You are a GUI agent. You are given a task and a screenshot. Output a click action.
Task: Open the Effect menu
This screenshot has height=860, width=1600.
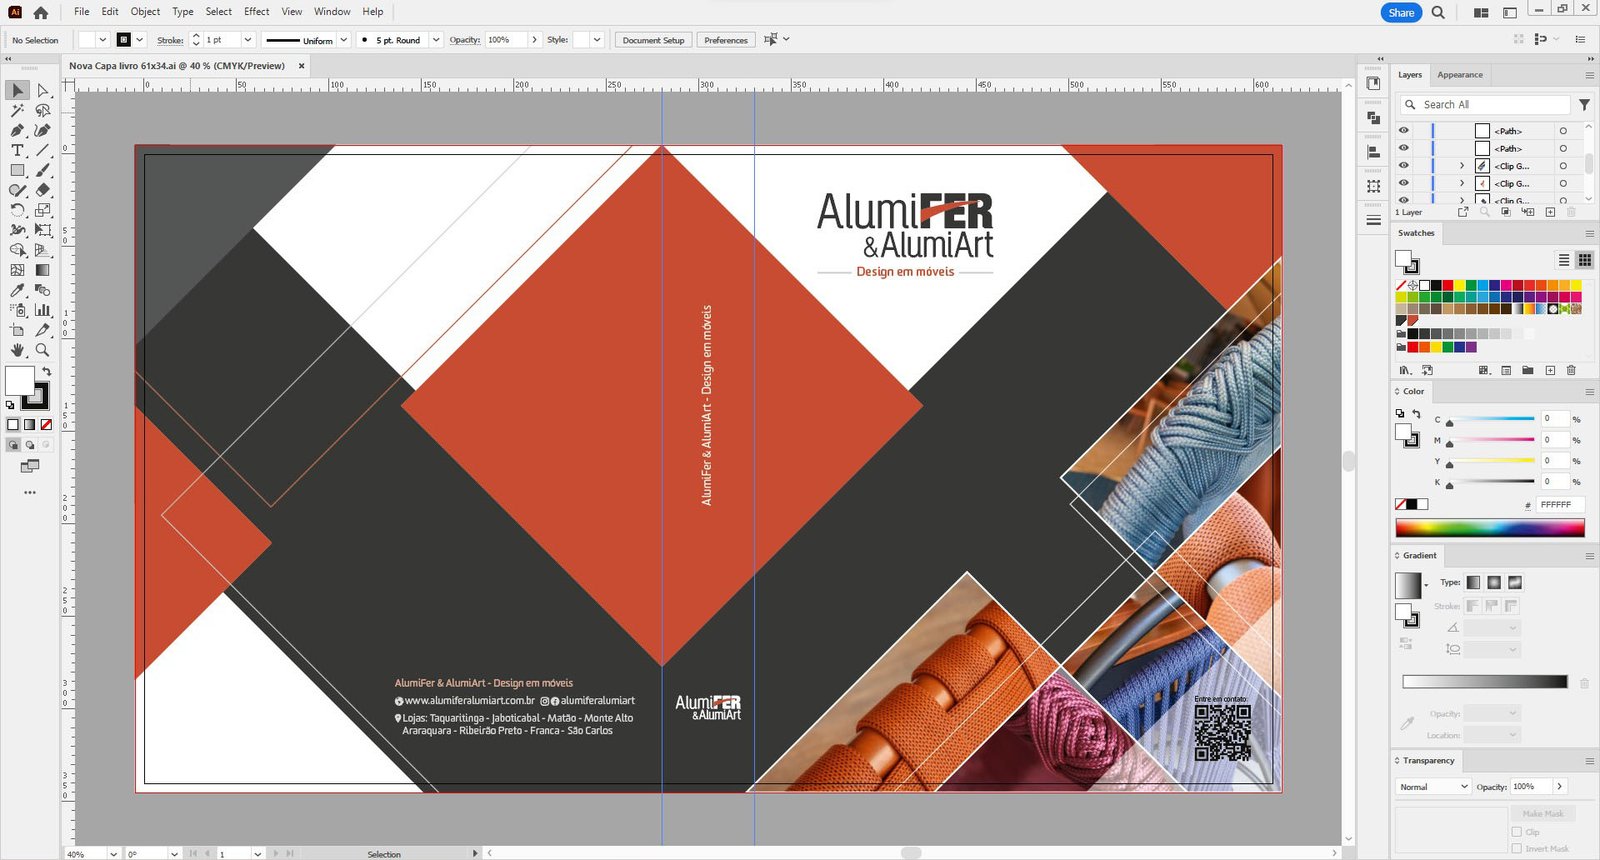click(x=257, y=12)
